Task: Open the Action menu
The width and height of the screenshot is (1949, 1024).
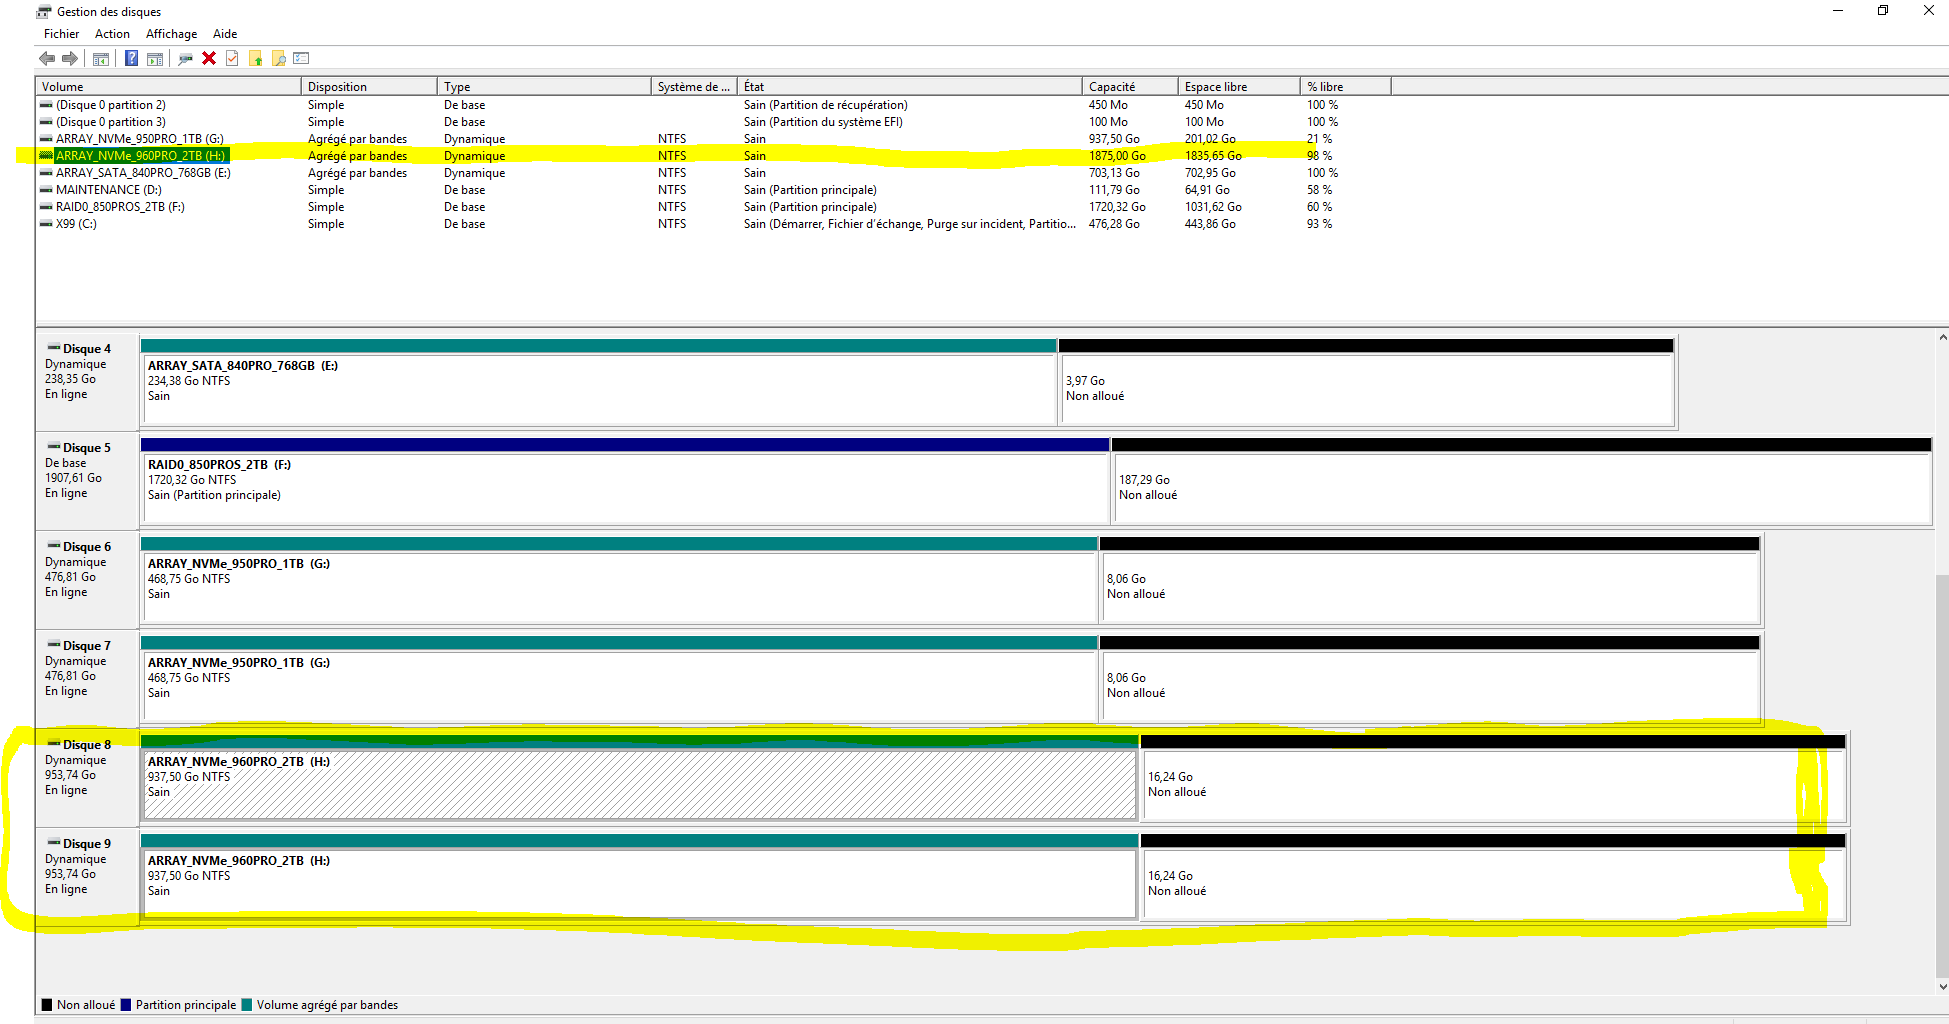Action: pos(112,34)
